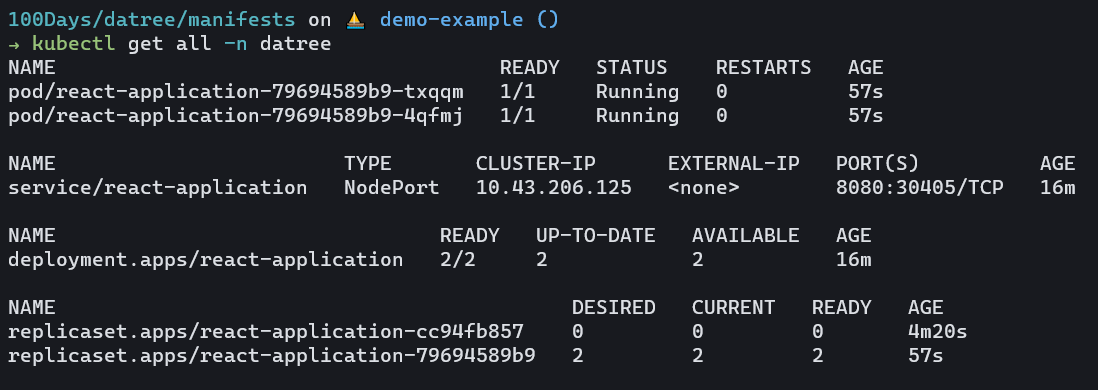Image resolution: width=1098 pixels, height=390 pixels.
Task: Click the green prompt arrow symbol
Action: point(14,44)
